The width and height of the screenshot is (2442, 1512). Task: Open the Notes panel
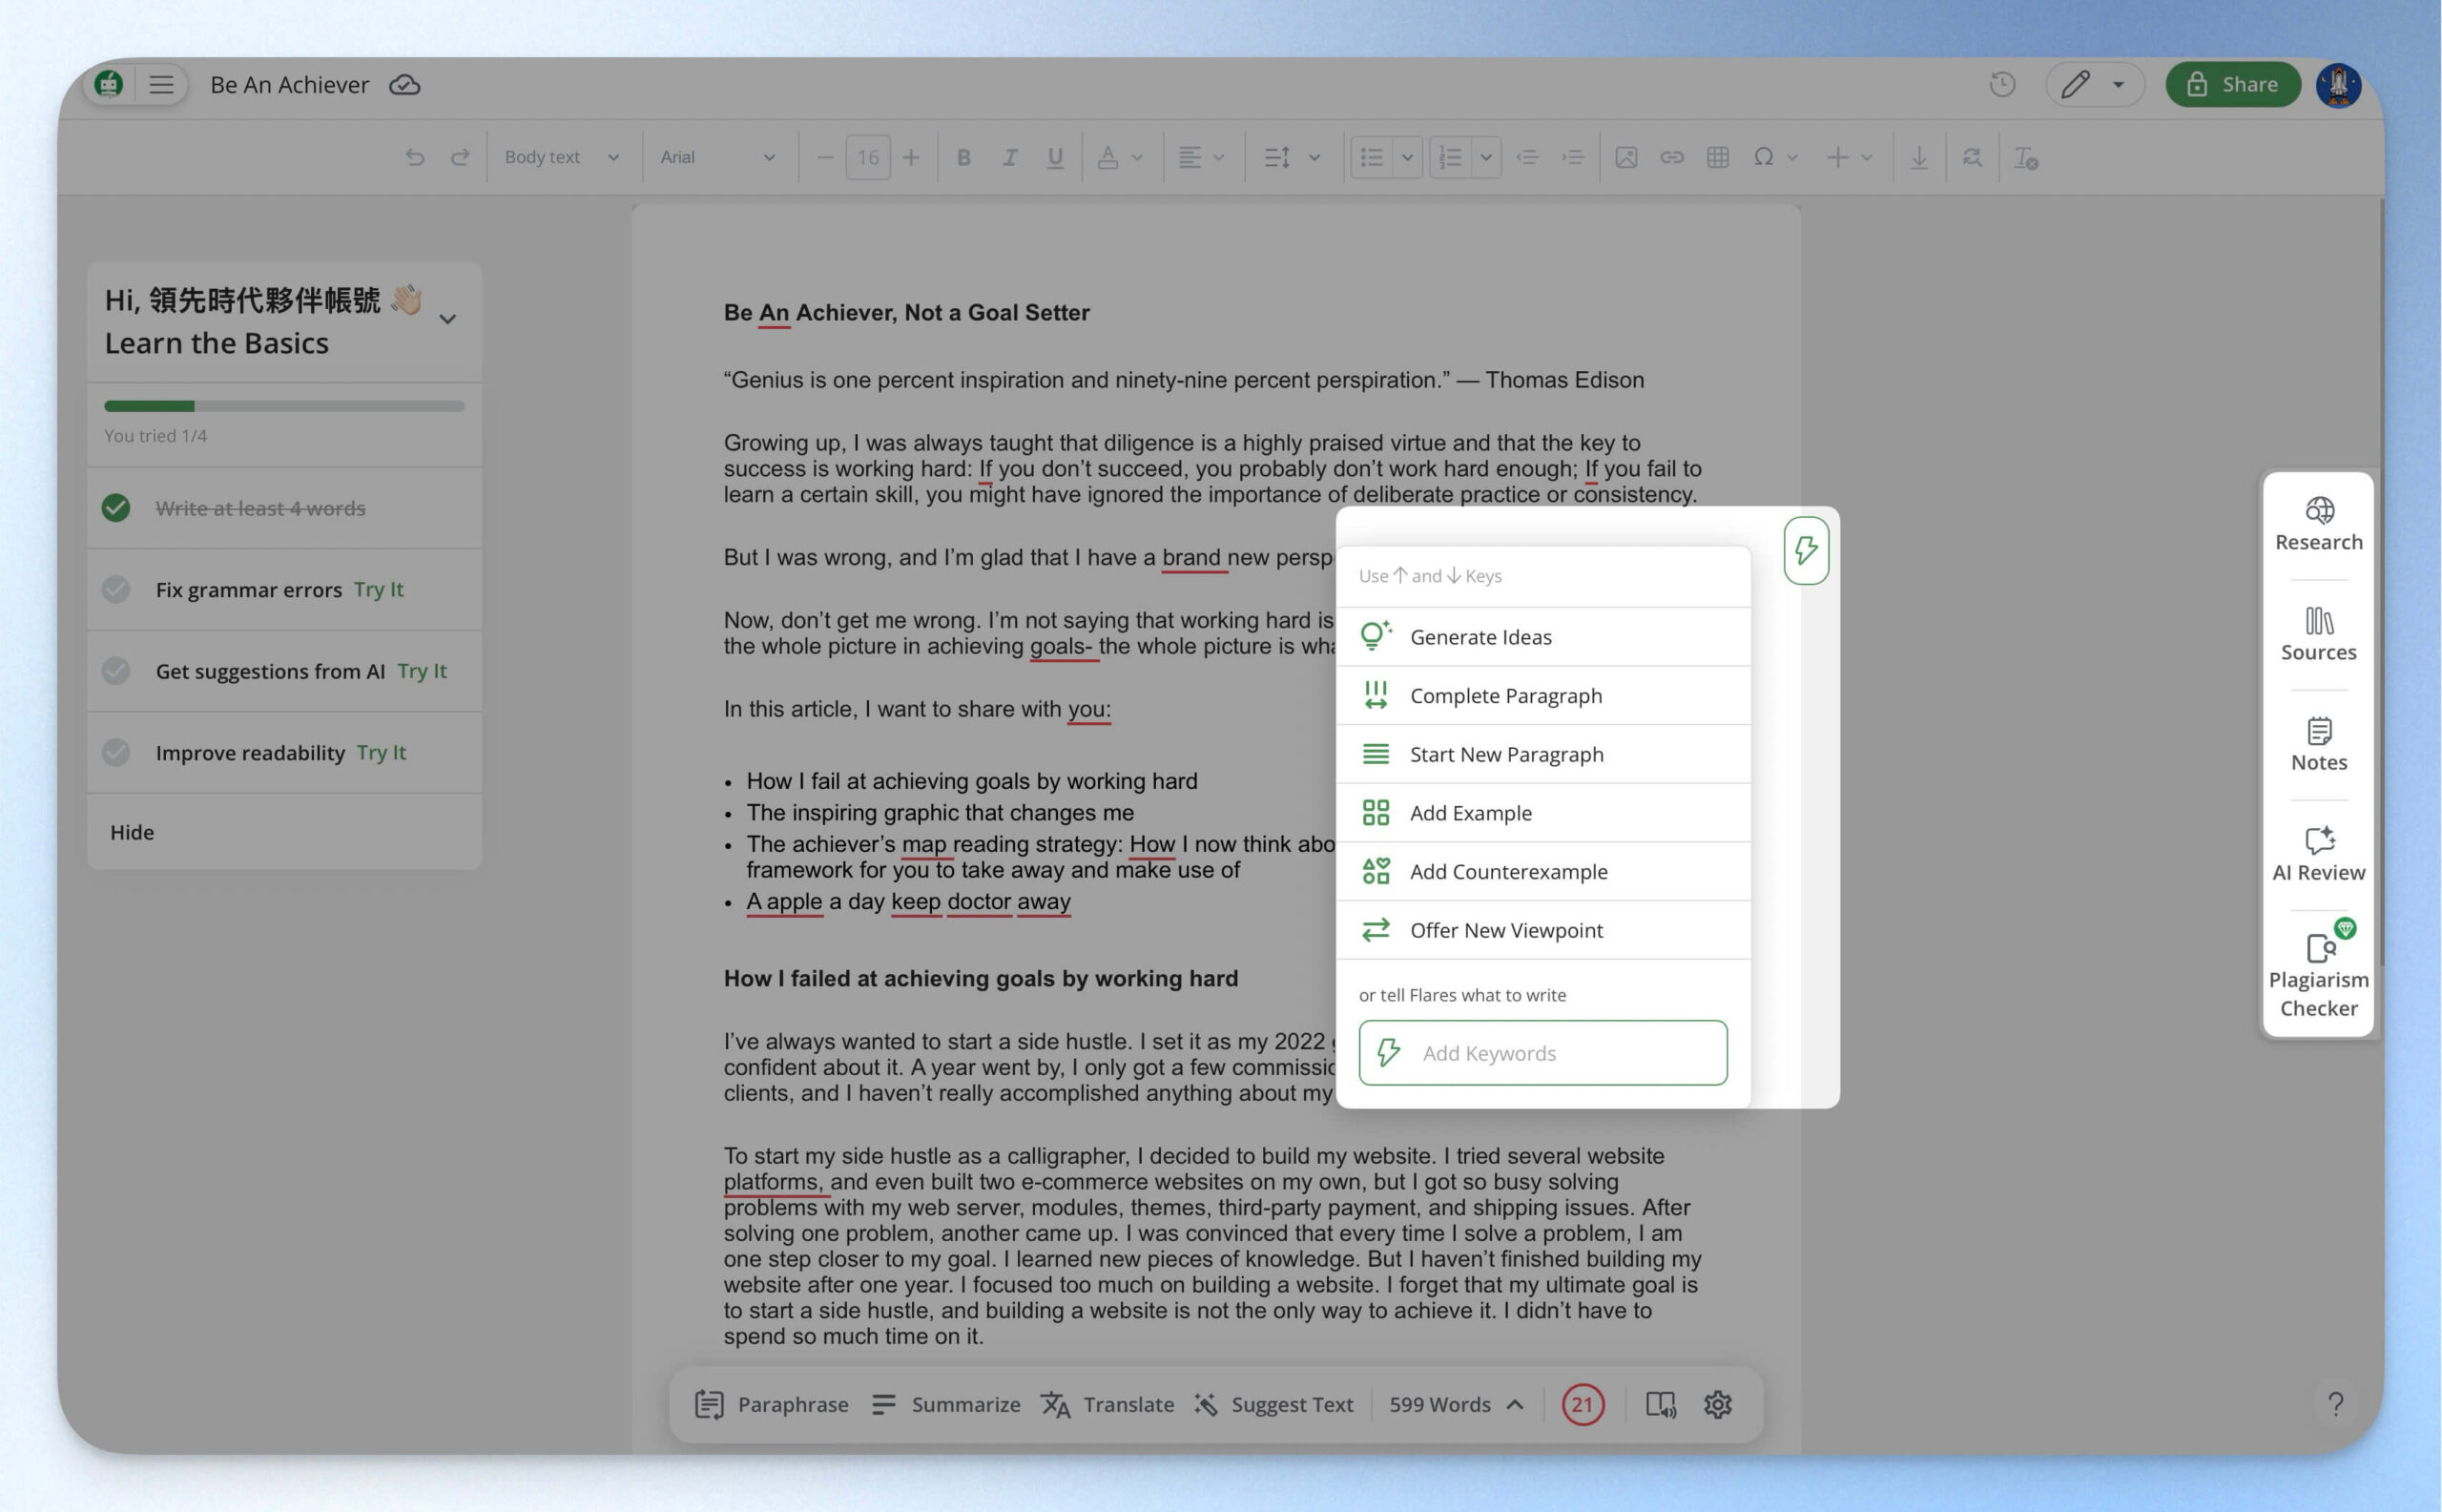point(2318,745)
